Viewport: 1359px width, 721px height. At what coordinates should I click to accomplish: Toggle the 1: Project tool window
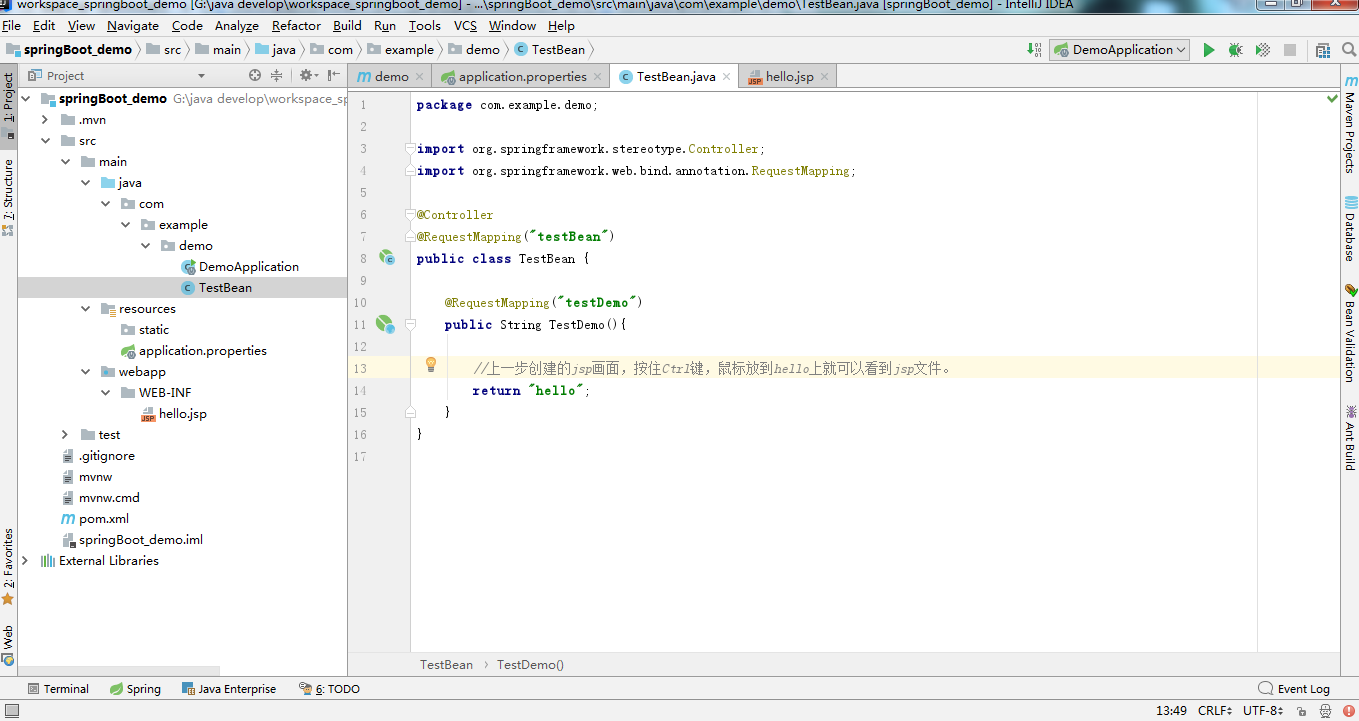(x=8, y=106)
